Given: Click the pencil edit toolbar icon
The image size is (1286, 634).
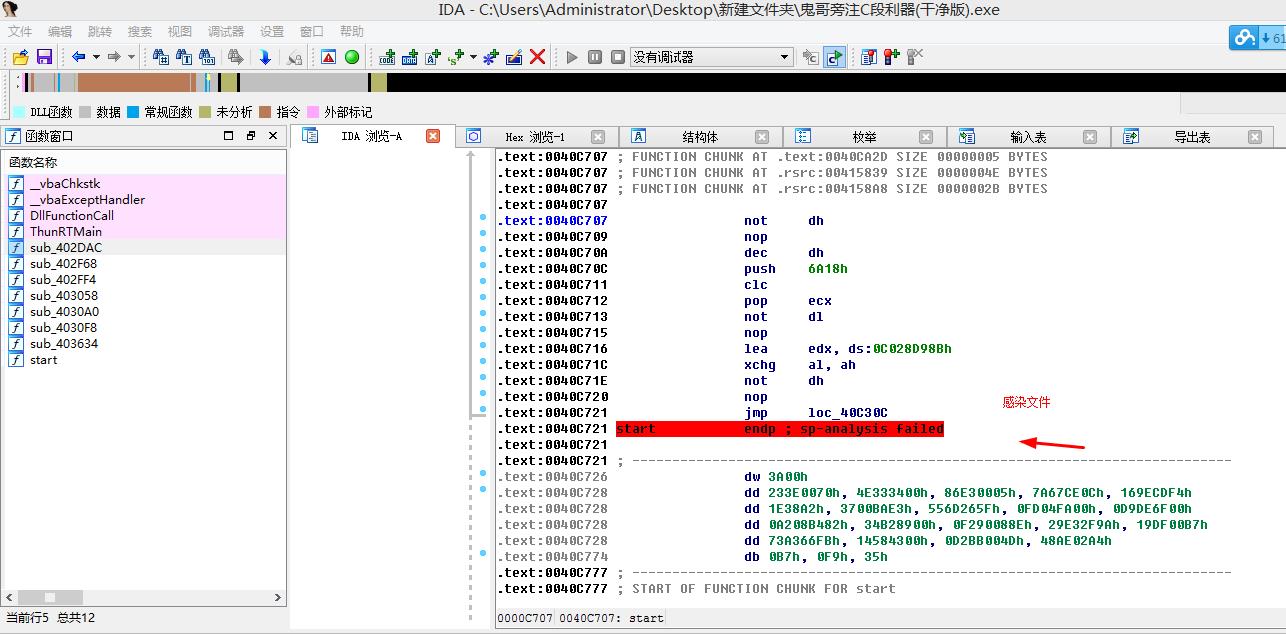Looking at the screenshot, I should click(514, 57).
